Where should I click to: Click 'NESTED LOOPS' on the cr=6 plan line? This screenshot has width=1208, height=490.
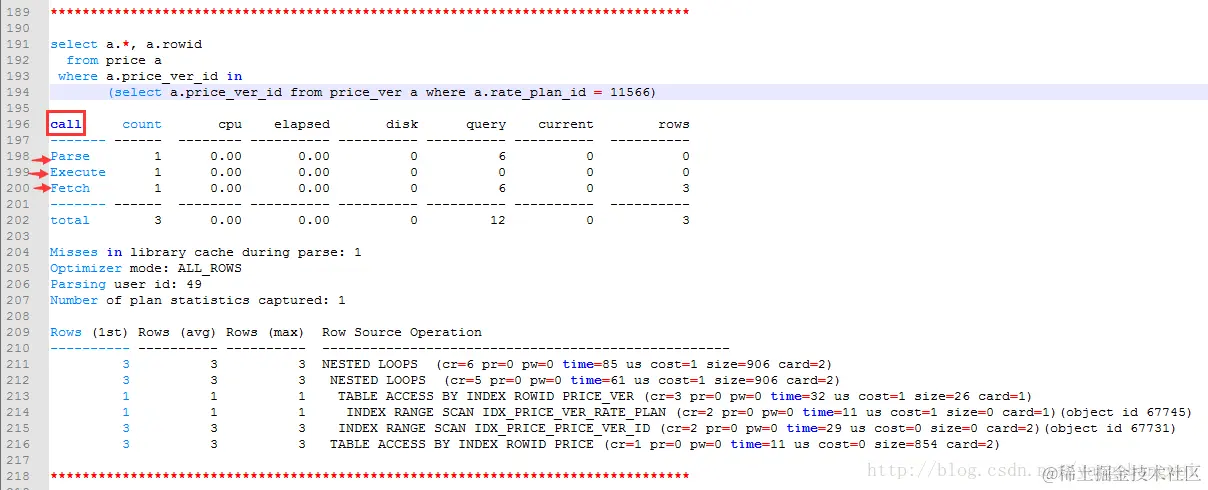pos(370,364)
